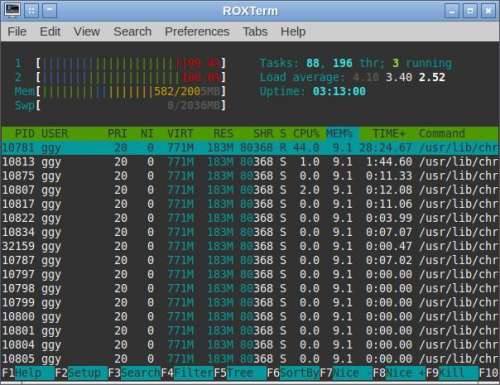Click the F6 SortBy function key
Screen dimensions: 500x385
[293, 373]
